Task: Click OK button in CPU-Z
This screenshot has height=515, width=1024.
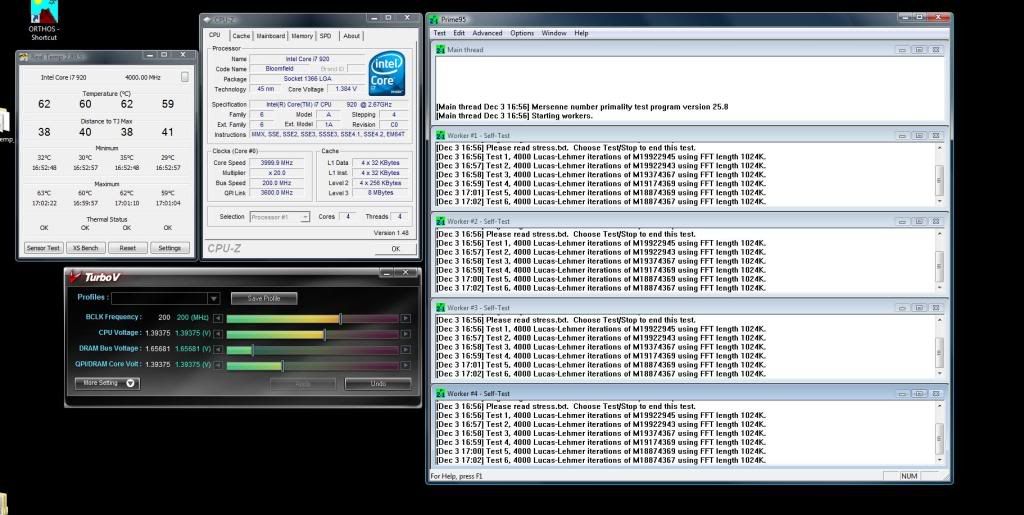Action: pyautogui.click(x=395, y=249)
